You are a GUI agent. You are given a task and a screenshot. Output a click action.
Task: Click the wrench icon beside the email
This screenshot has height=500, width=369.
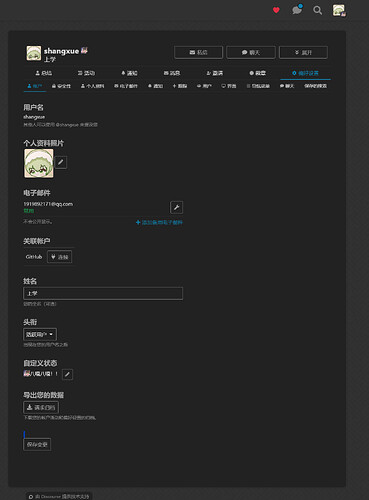coord(176,207)
